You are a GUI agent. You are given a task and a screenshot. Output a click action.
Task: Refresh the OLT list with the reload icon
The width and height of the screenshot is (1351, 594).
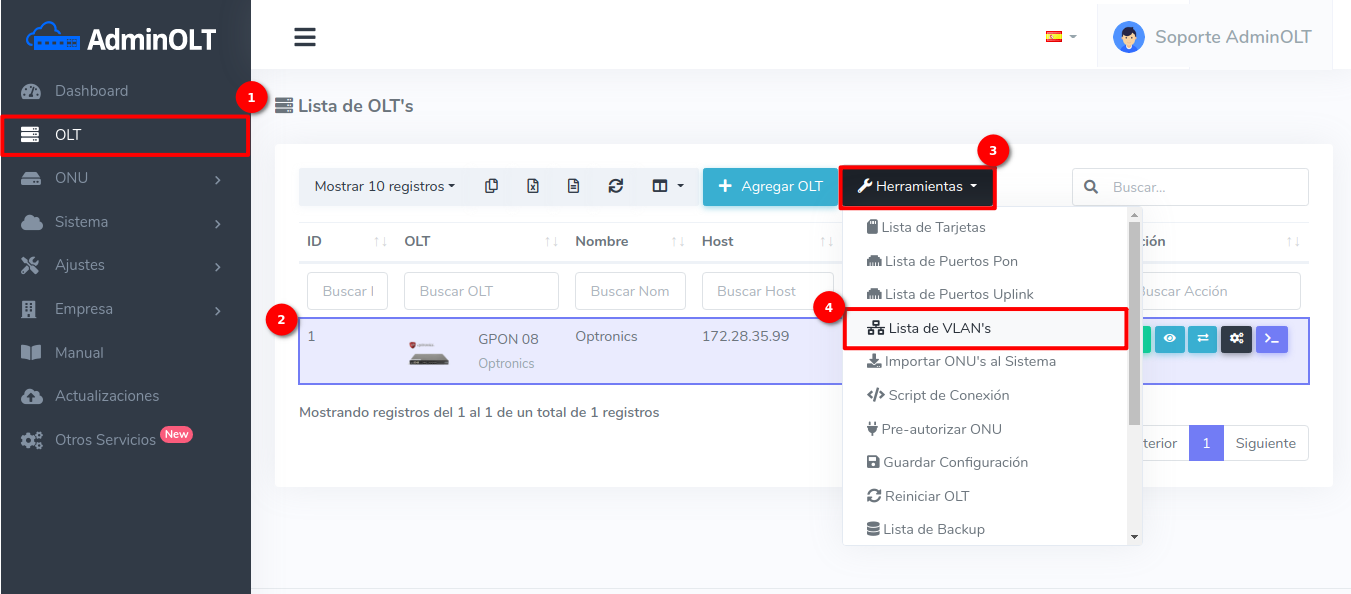(616, 186)
